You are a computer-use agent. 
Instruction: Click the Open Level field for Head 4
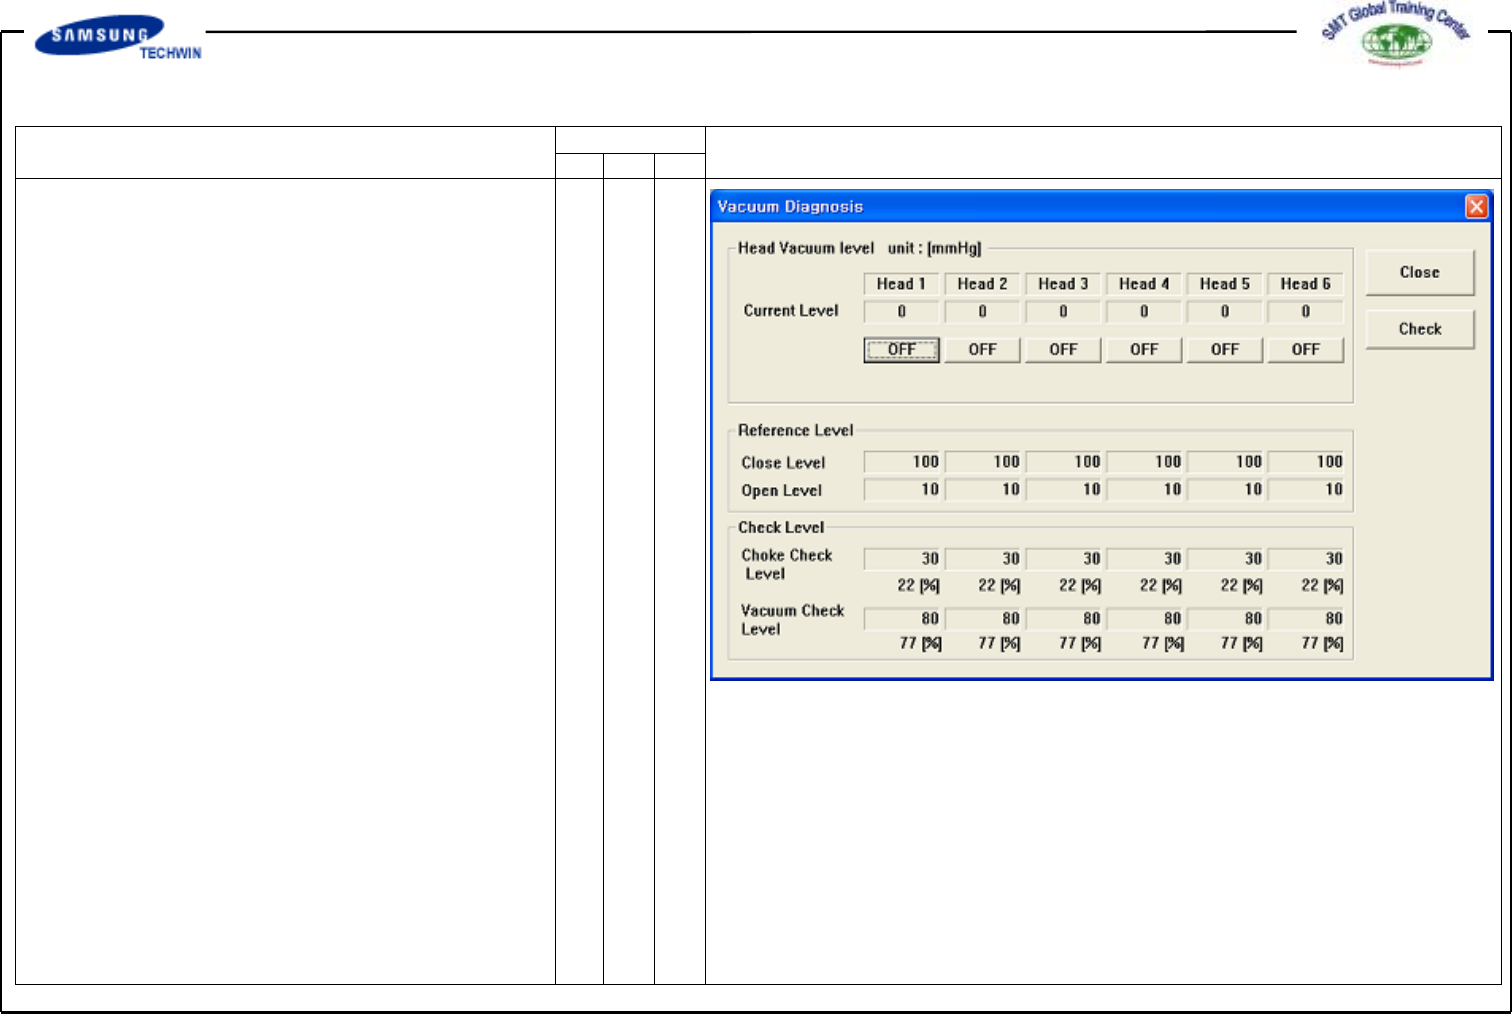pyautogui.click(x=1145, y=490)
